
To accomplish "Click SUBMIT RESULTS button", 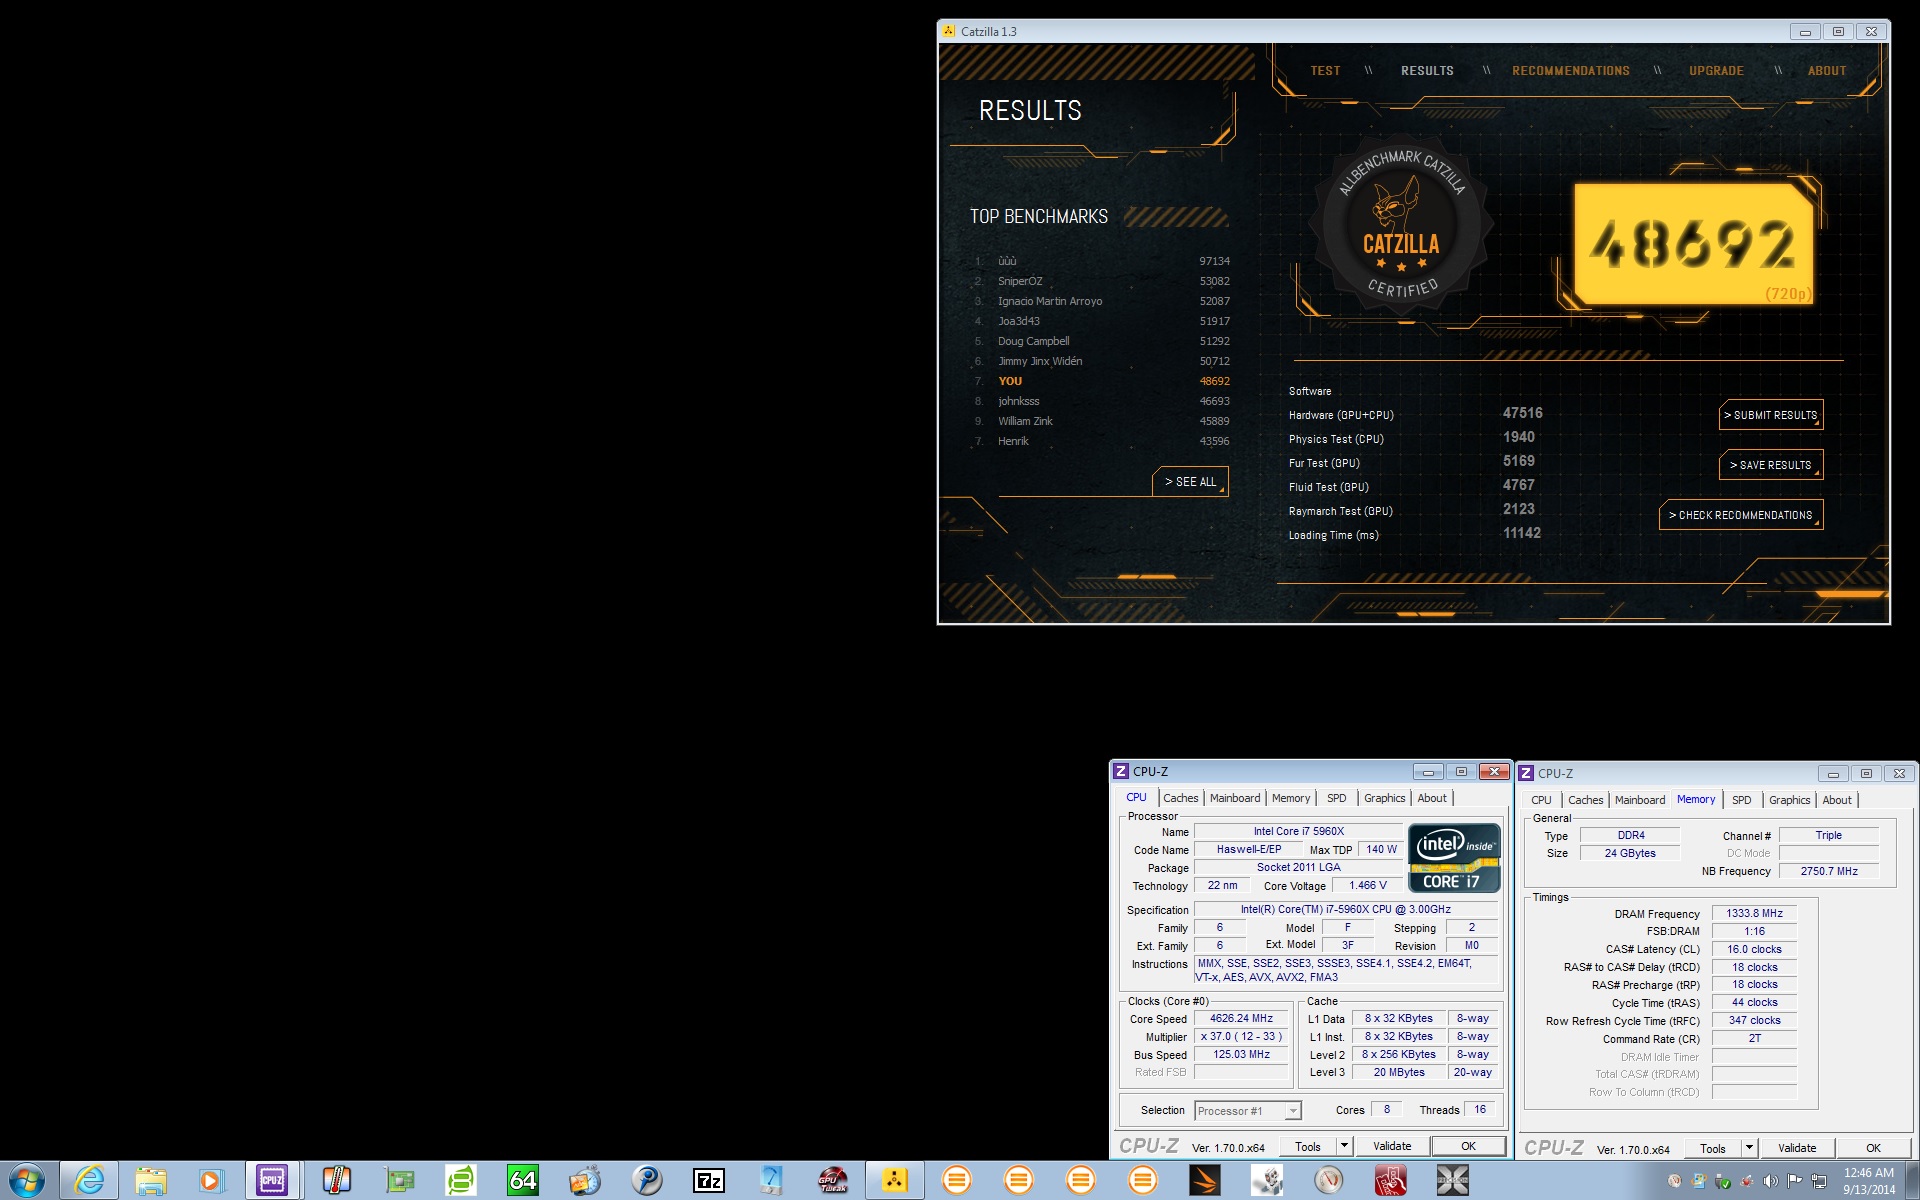I will point(1771,415).
